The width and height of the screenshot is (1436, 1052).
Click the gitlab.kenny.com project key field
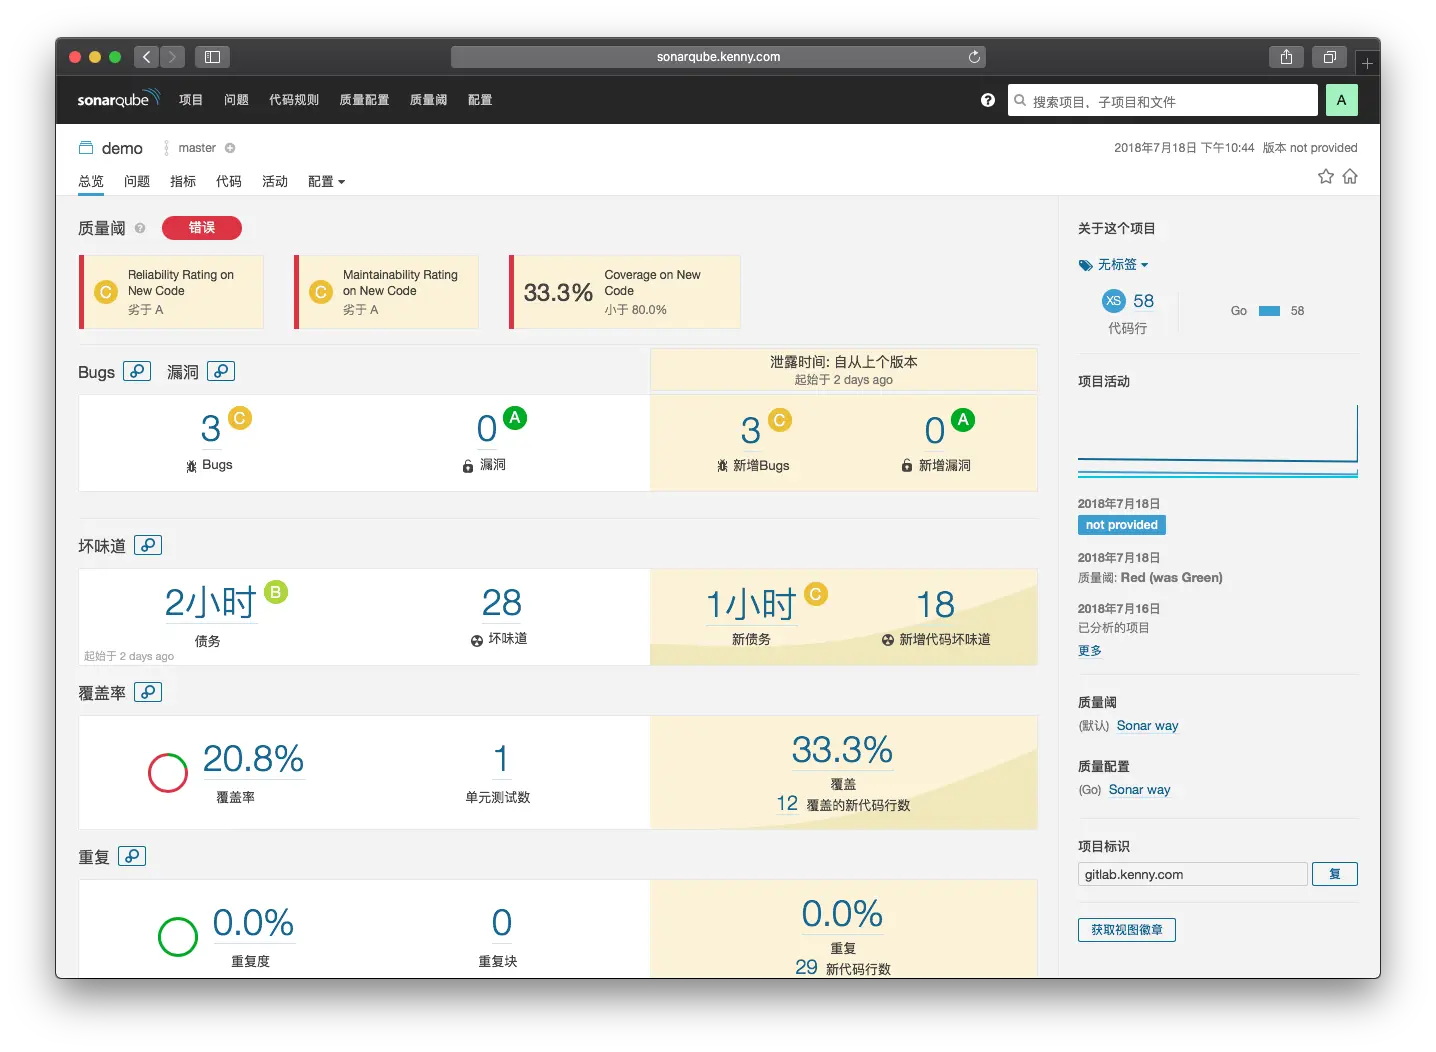click(1192, 874)
